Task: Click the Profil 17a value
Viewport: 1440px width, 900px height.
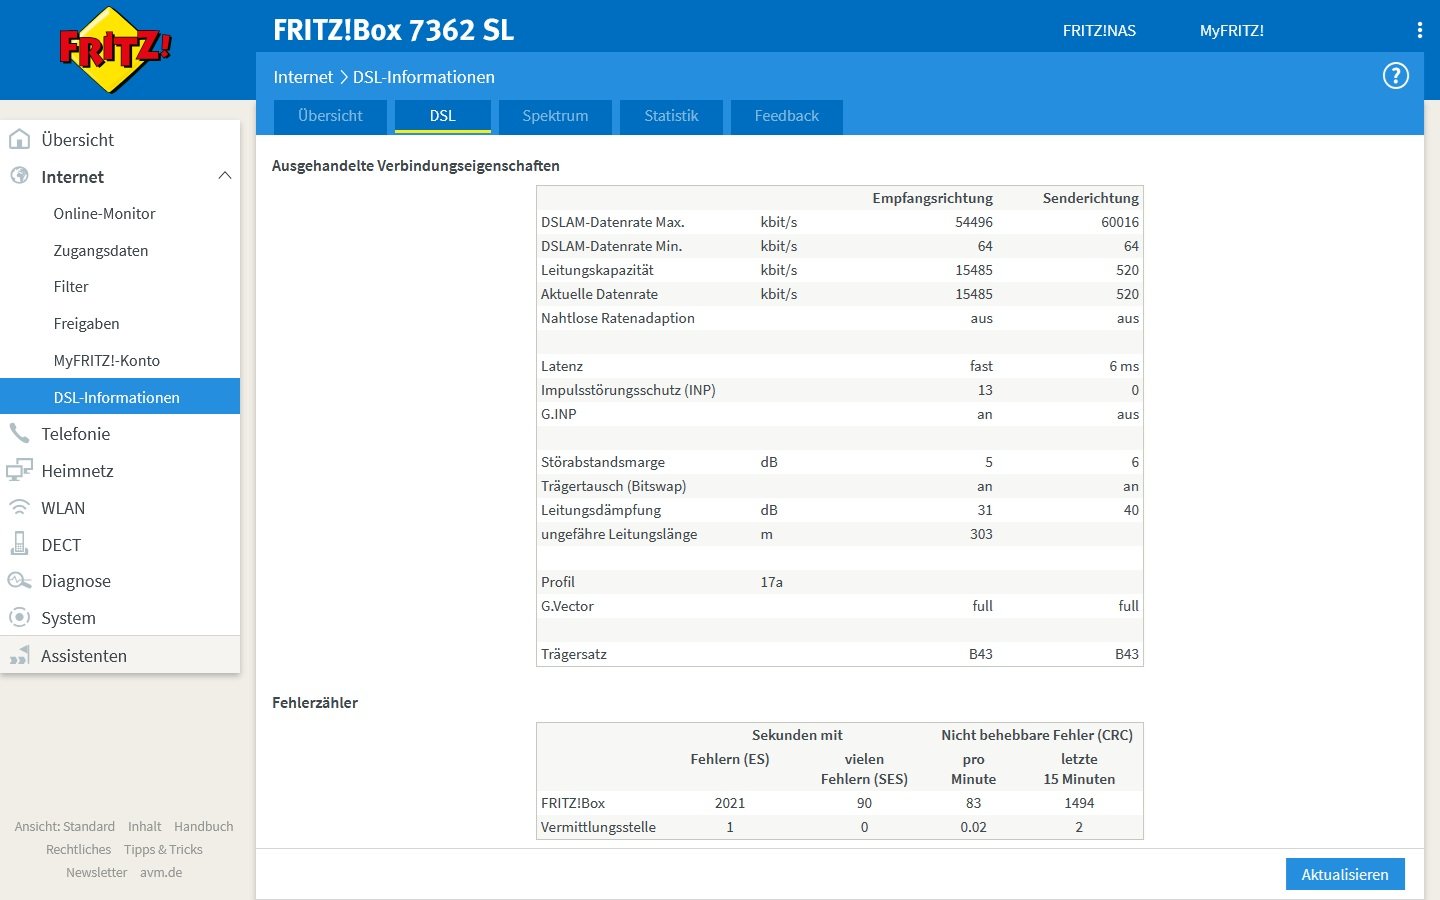Action: click(771, 582)
